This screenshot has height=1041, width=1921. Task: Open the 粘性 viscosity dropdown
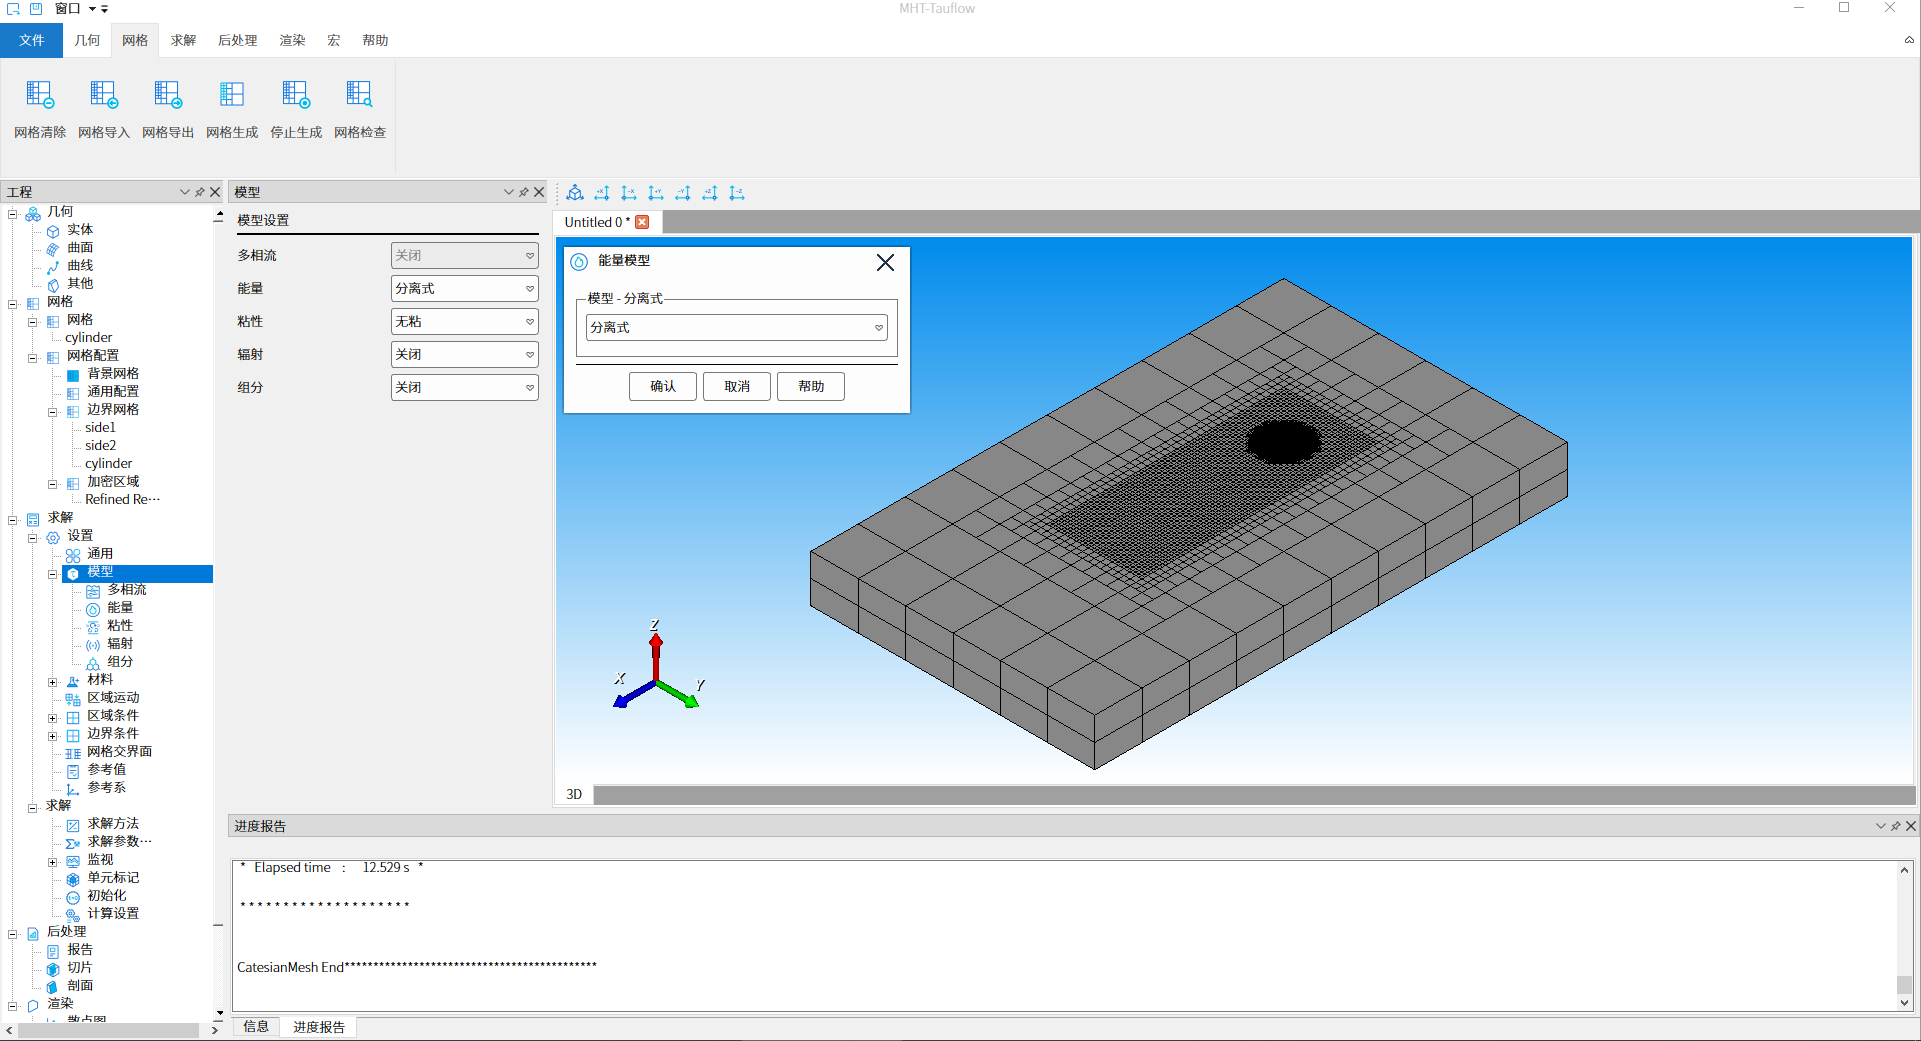[x=464, y=322]
